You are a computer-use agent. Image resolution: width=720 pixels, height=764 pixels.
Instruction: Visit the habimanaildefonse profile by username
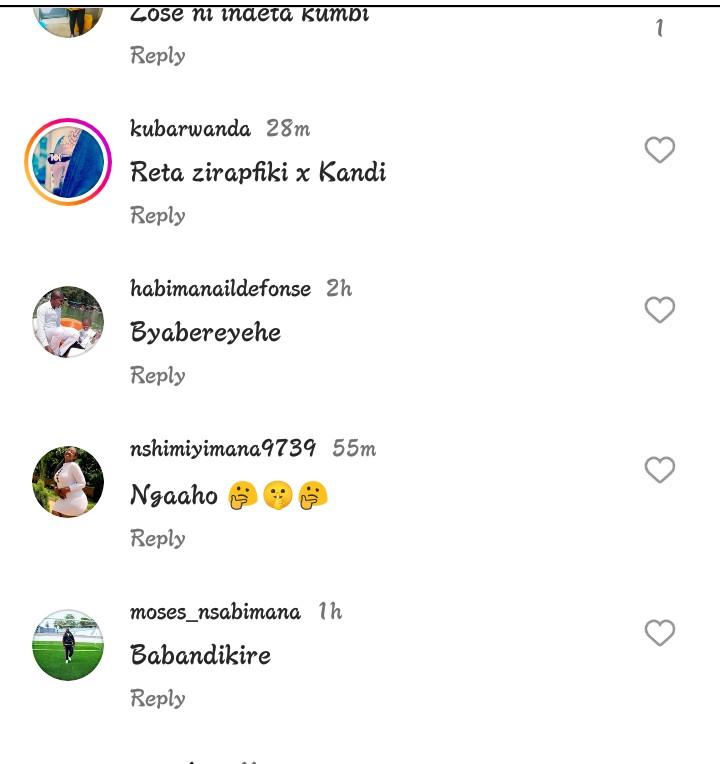click(x=220, y=289)
